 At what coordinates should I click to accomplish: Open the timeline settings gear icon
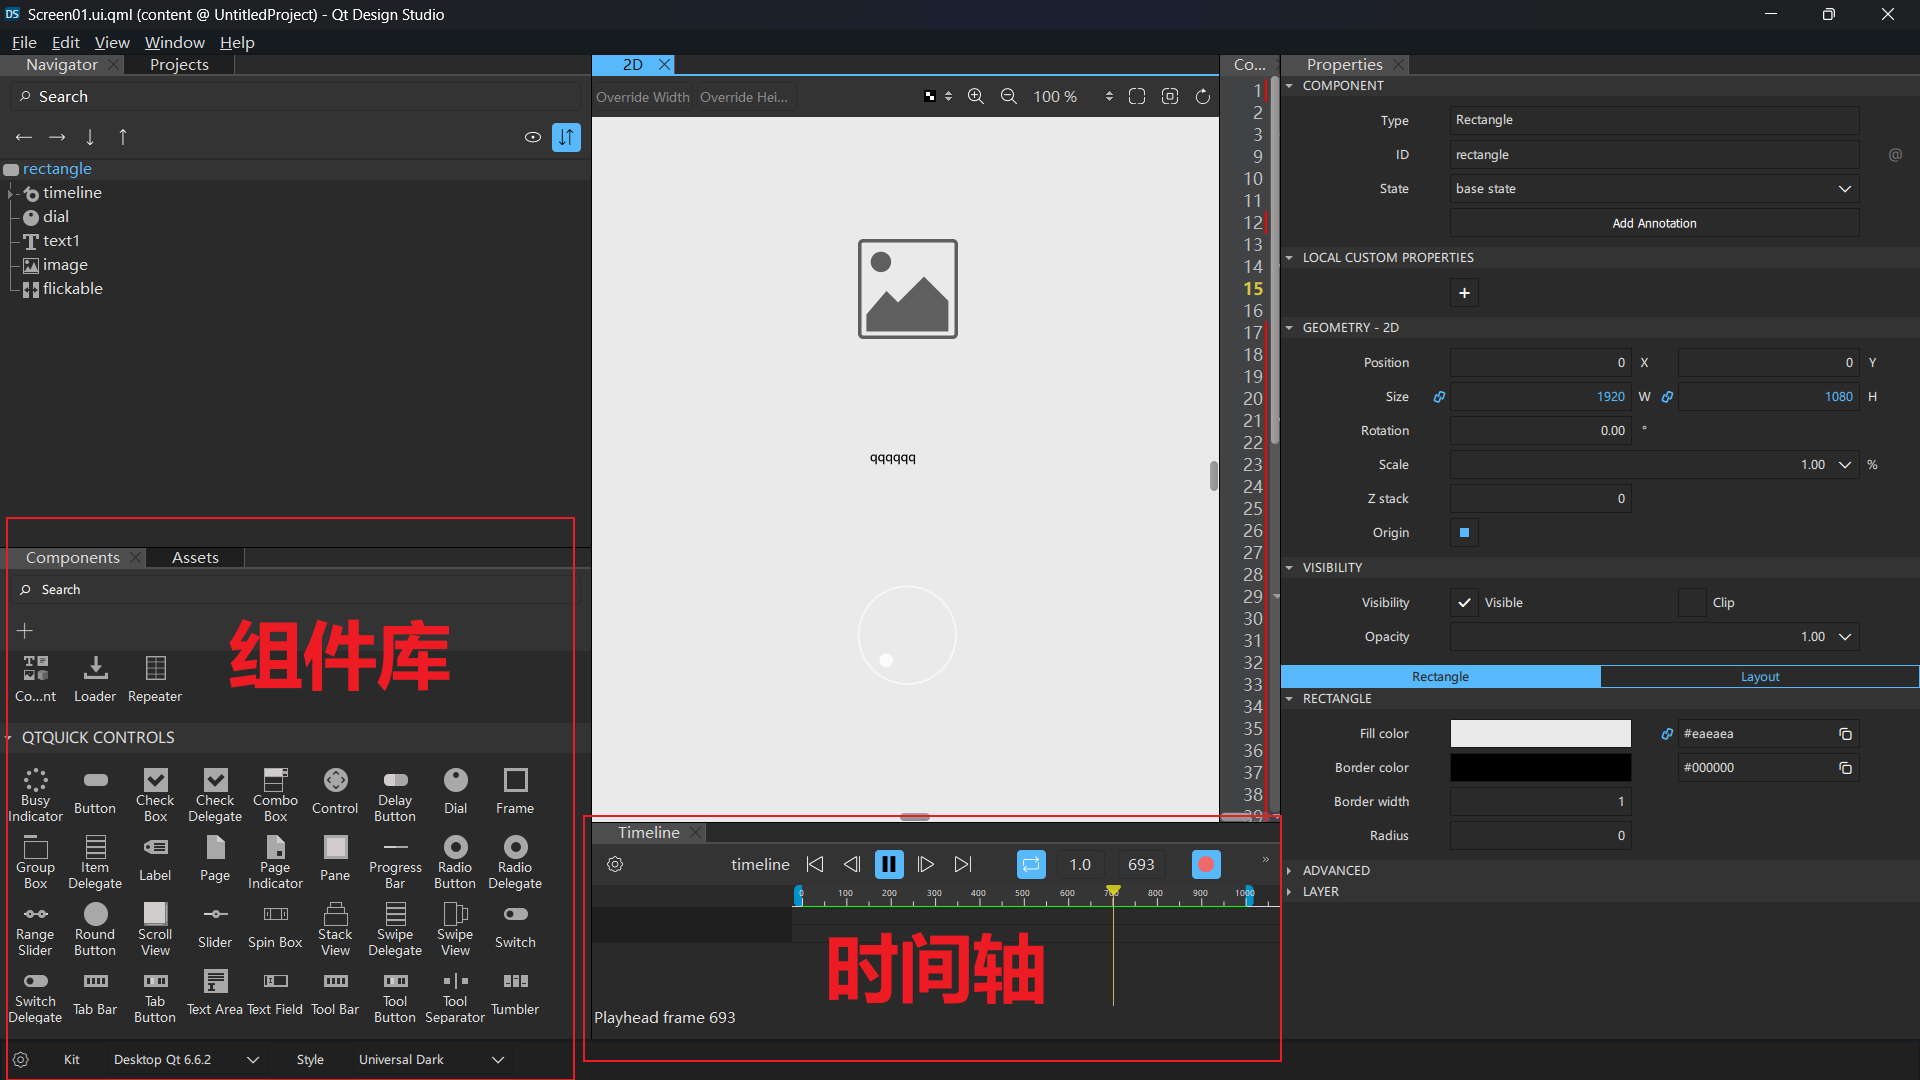click(615, 864)
